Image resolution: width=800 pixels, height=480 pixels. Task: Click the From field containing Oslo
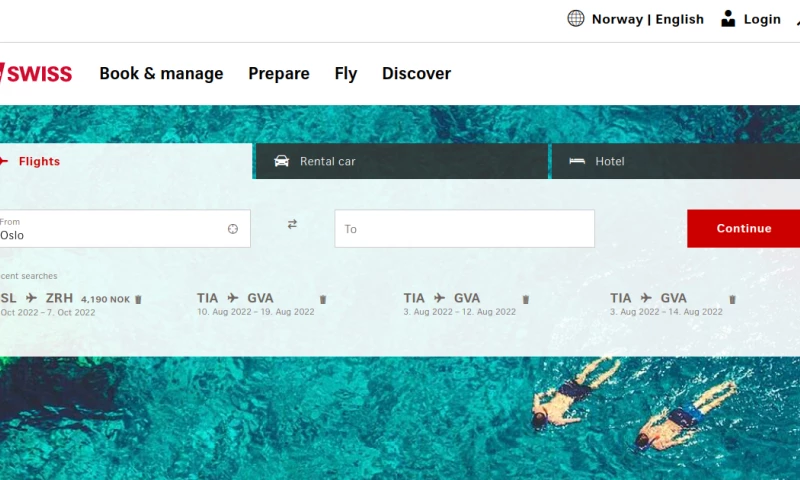coord(124,229)
